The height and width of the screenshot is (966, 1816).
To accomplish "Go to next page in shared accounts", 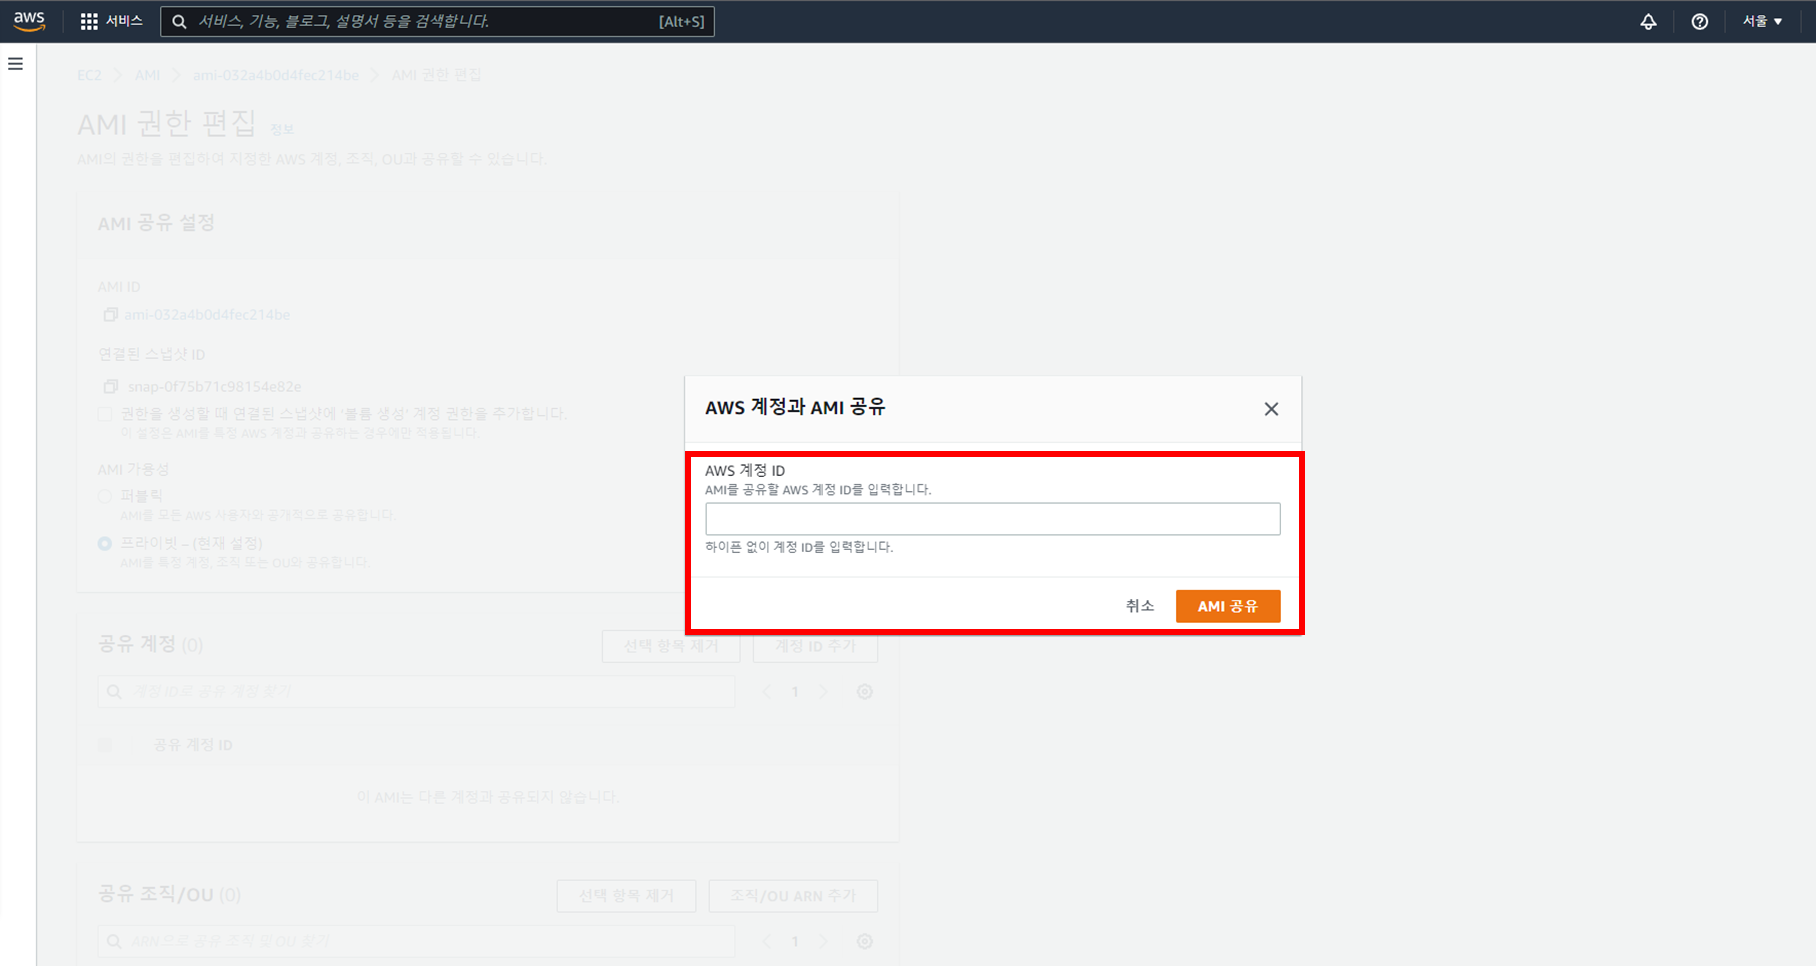I will pos(823,692).
